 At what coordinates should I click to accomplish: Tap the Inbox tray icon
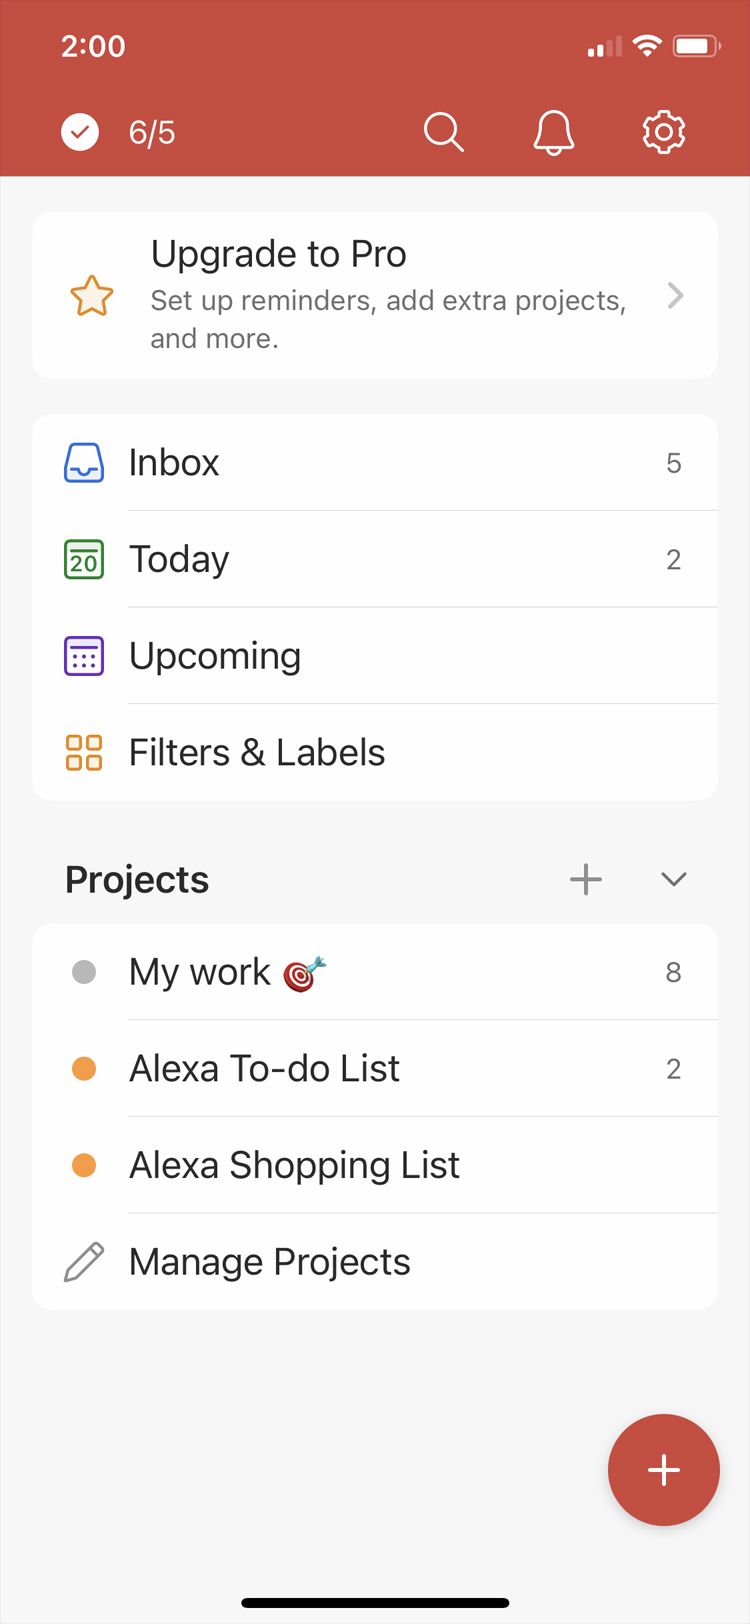[84, 463]
